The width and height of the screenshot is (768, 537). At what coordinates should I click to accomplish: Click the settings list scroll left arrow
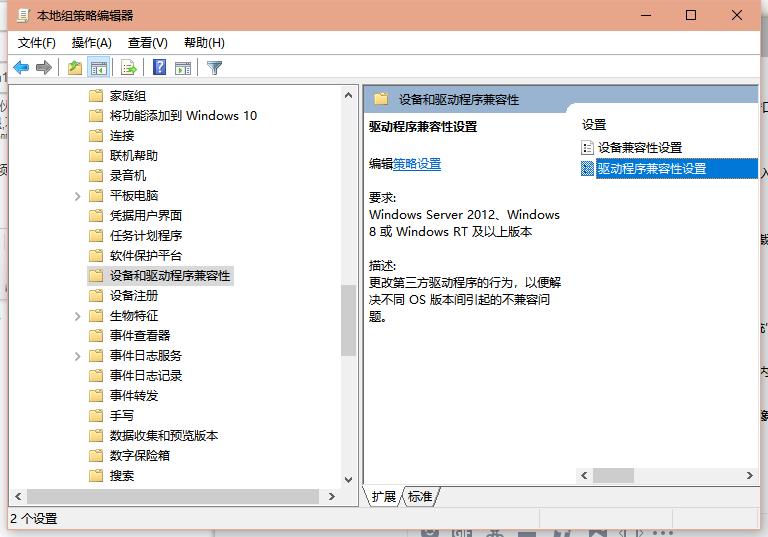(x=584, y=475)
